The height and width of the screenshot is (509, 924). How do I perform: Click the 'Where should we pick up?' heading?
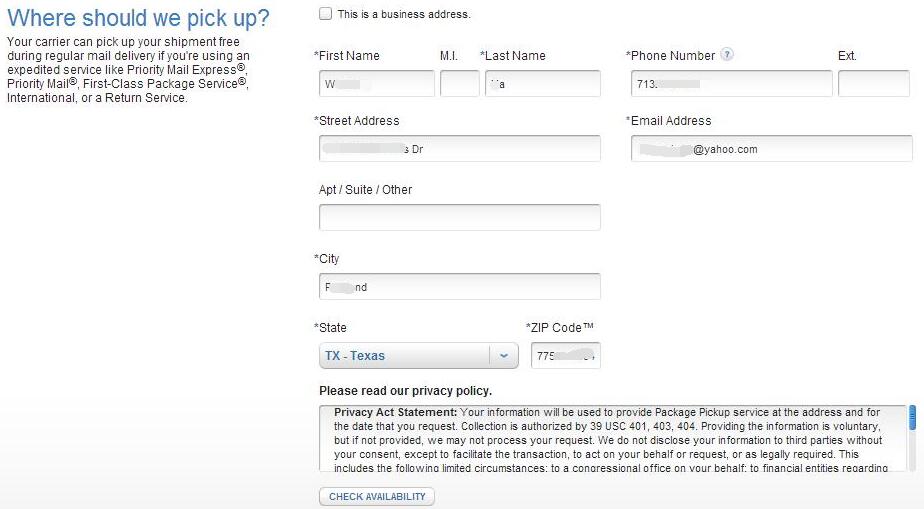[138, 18]
